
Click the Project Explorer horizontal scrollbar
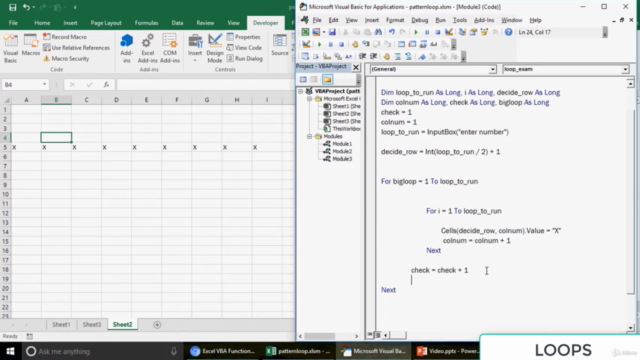[320, 336]
